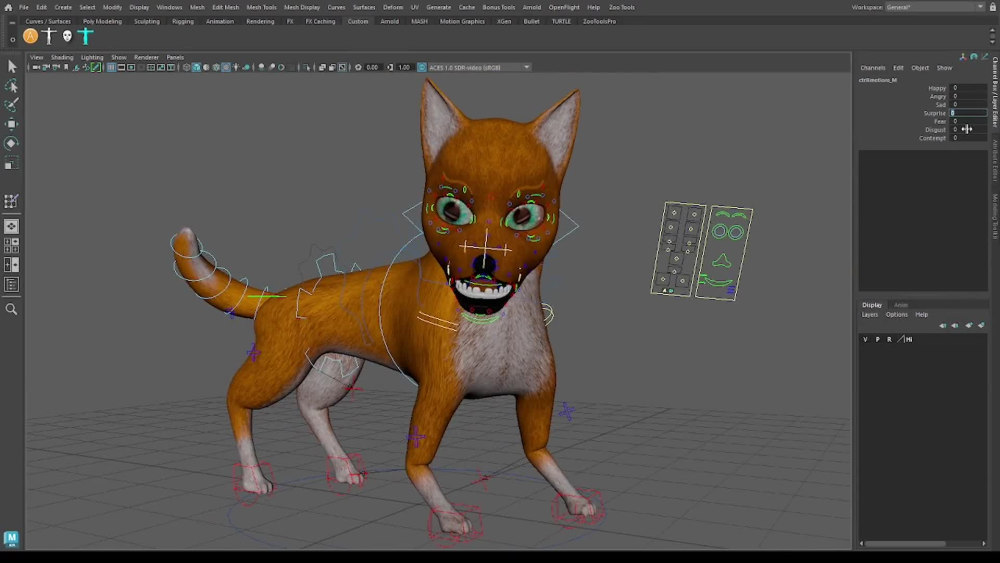Click the layer editor horizontal scrollbar

[922, 543]
